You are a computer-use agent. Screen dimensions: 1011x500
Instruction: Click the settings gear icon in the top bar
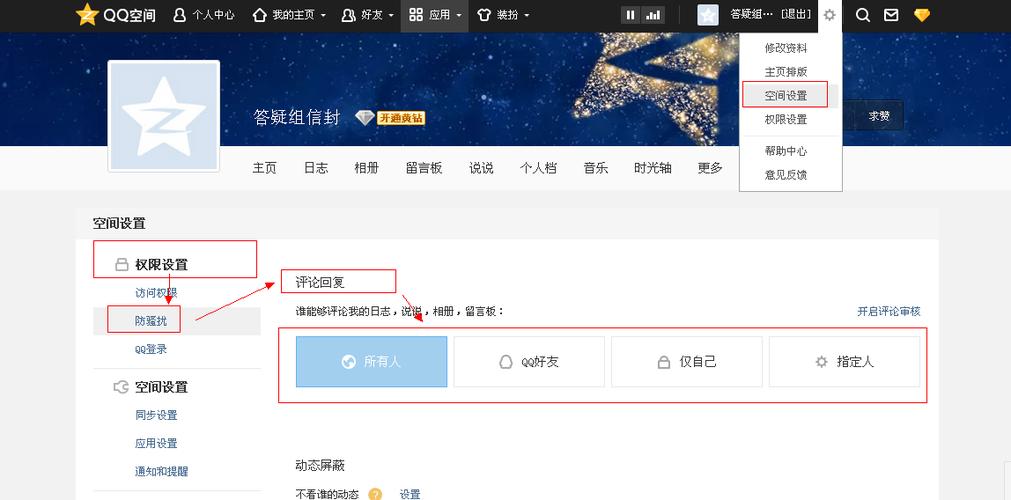pyautogui.click(x=830, y=15)
